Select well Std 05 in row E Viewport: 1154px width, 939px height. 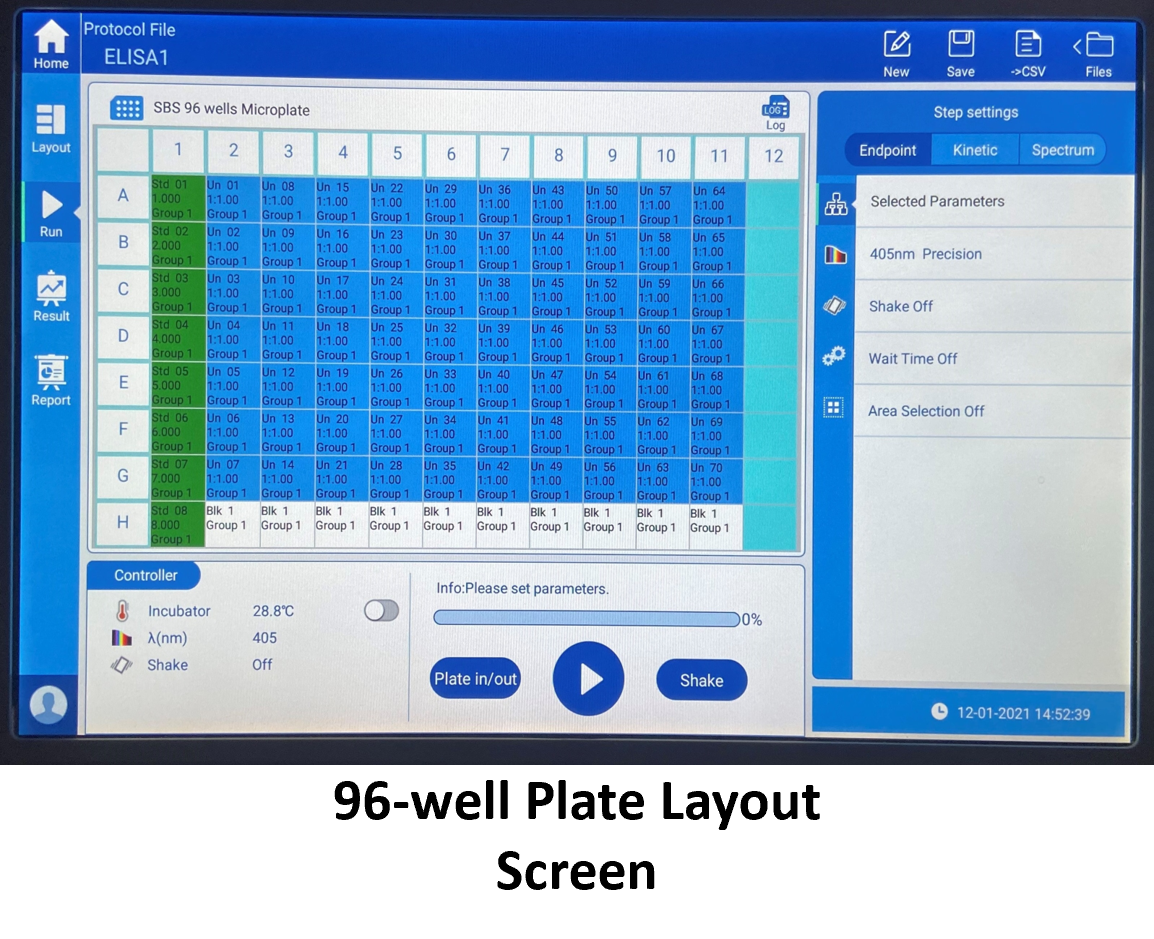[177, 385]
